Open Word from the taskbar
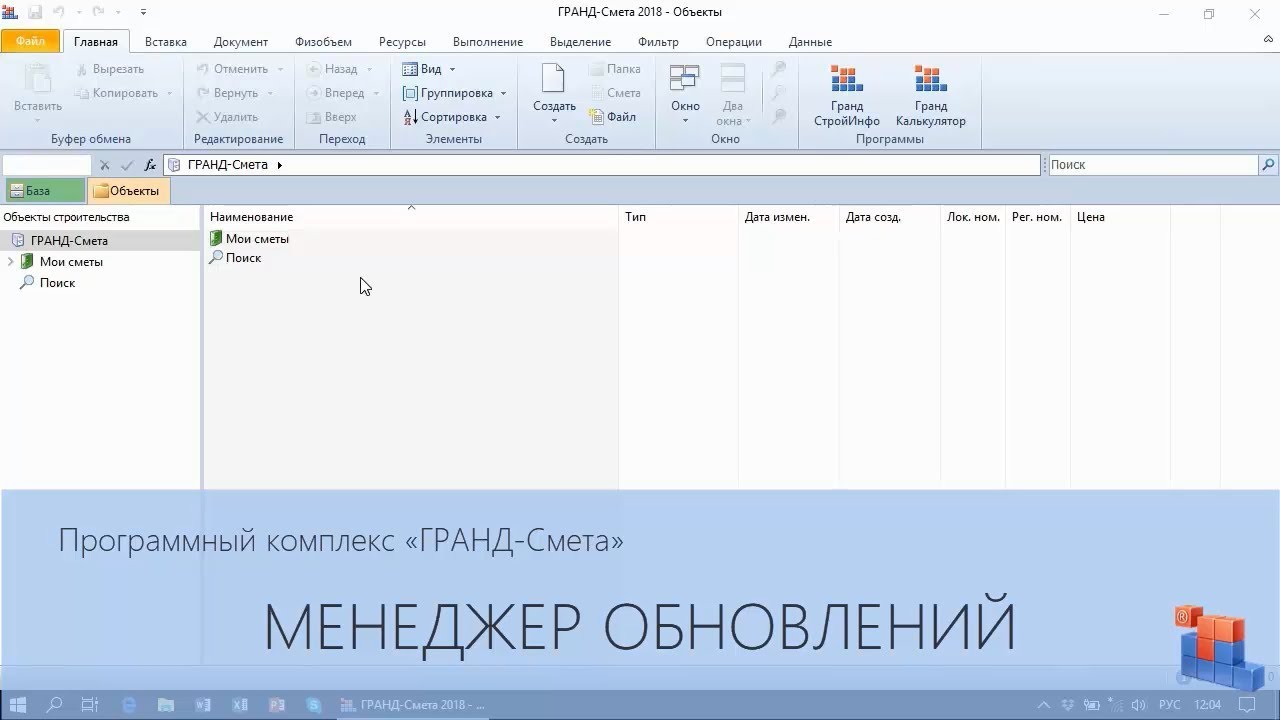The image size is (1280, 720). [203, 704]
